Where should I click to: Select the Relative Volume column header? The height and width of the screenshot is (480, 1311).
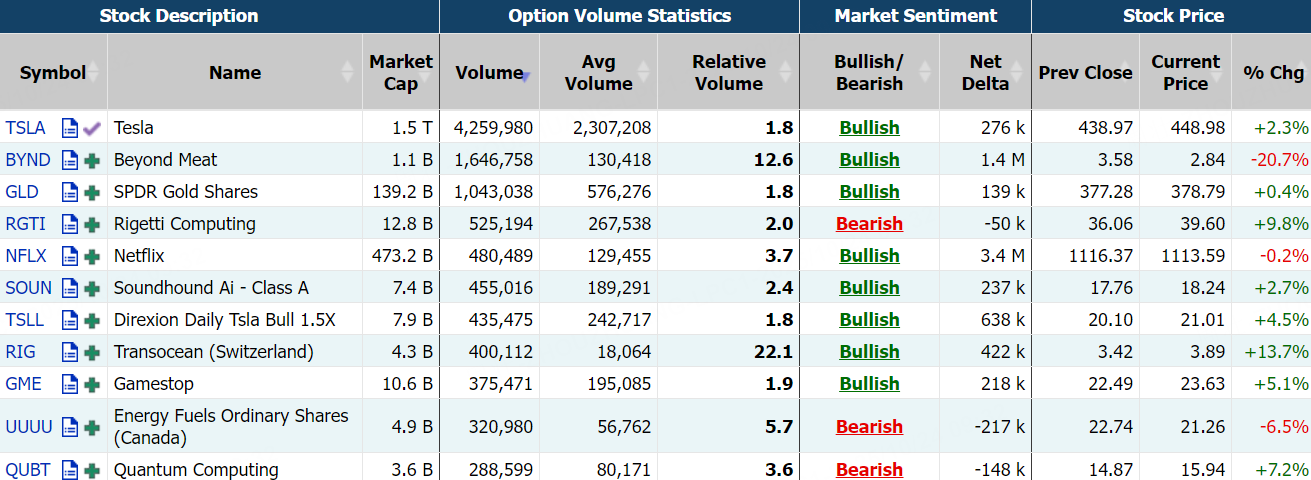(x=728, y=72)
